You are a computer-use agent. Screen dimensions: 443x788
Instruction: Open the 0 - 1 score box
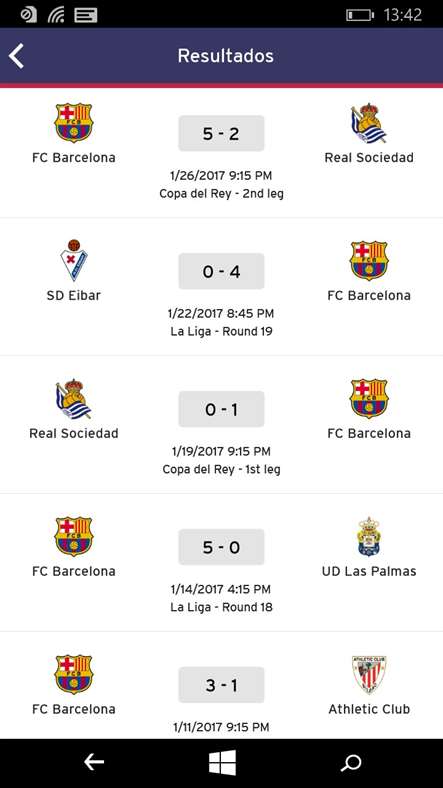pyautogui.click(x=222, y=409)
